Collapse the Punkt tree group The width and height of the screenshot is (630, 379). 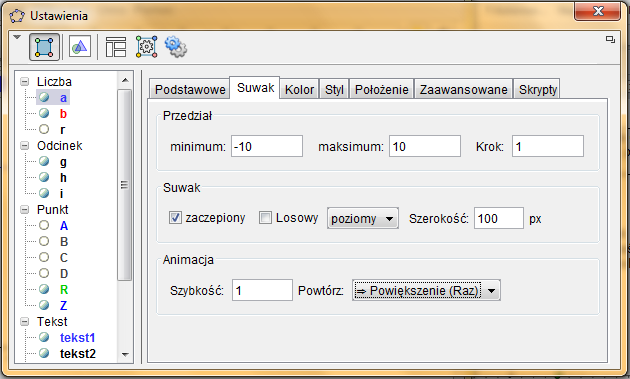click(x=25, y=209)
